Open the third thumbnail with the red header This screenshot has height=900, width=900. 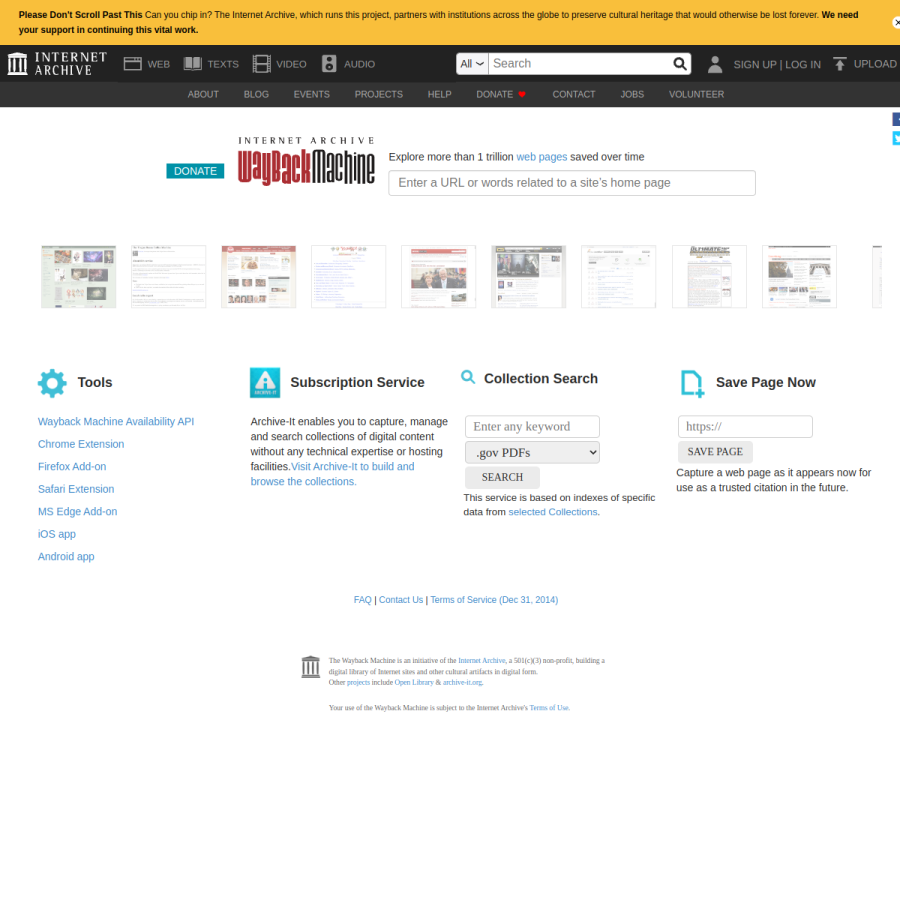259,277
